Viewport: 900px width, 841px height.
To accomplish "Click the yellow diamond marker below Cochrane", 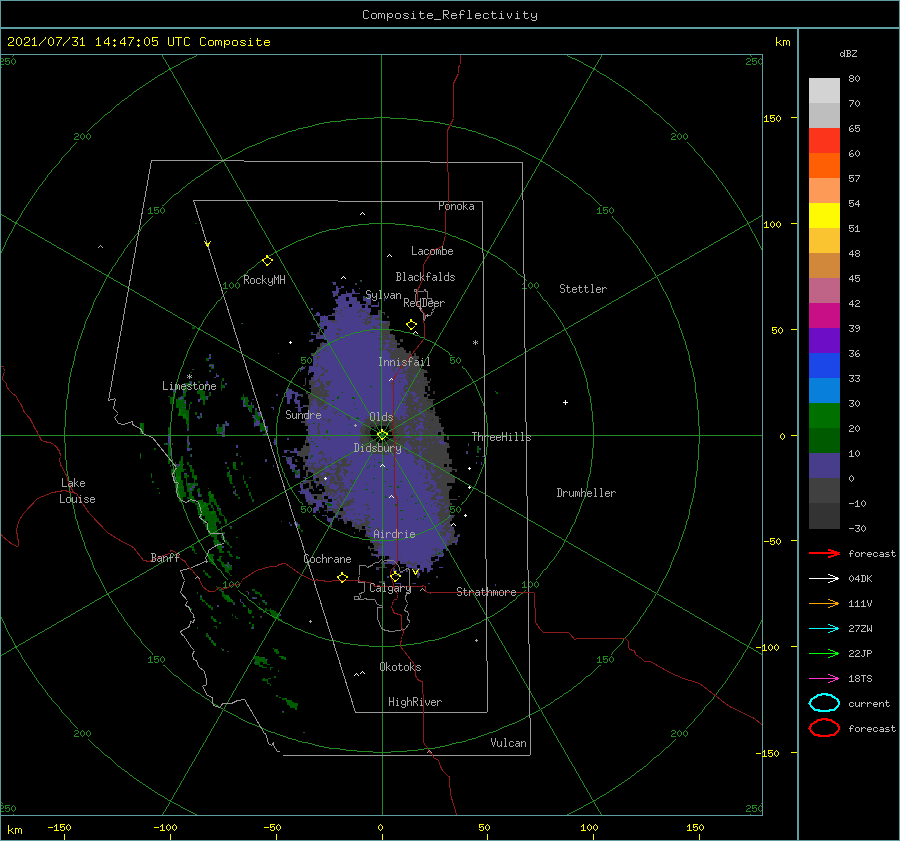I will click(343, 578).
